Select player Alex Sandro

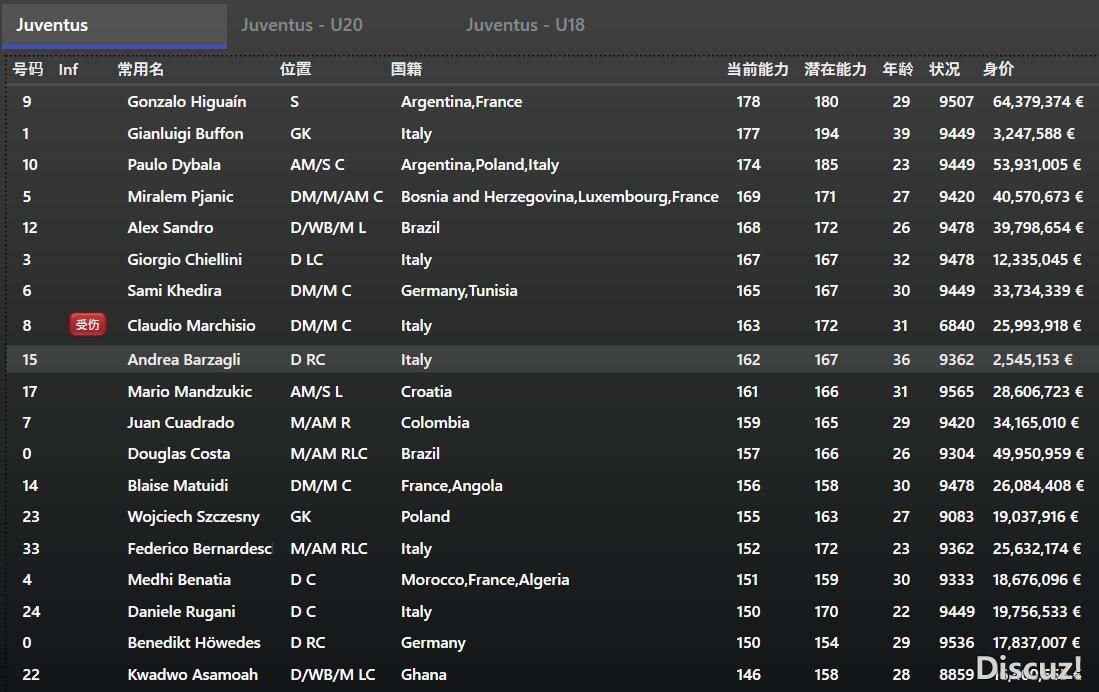tap(170, 228)
